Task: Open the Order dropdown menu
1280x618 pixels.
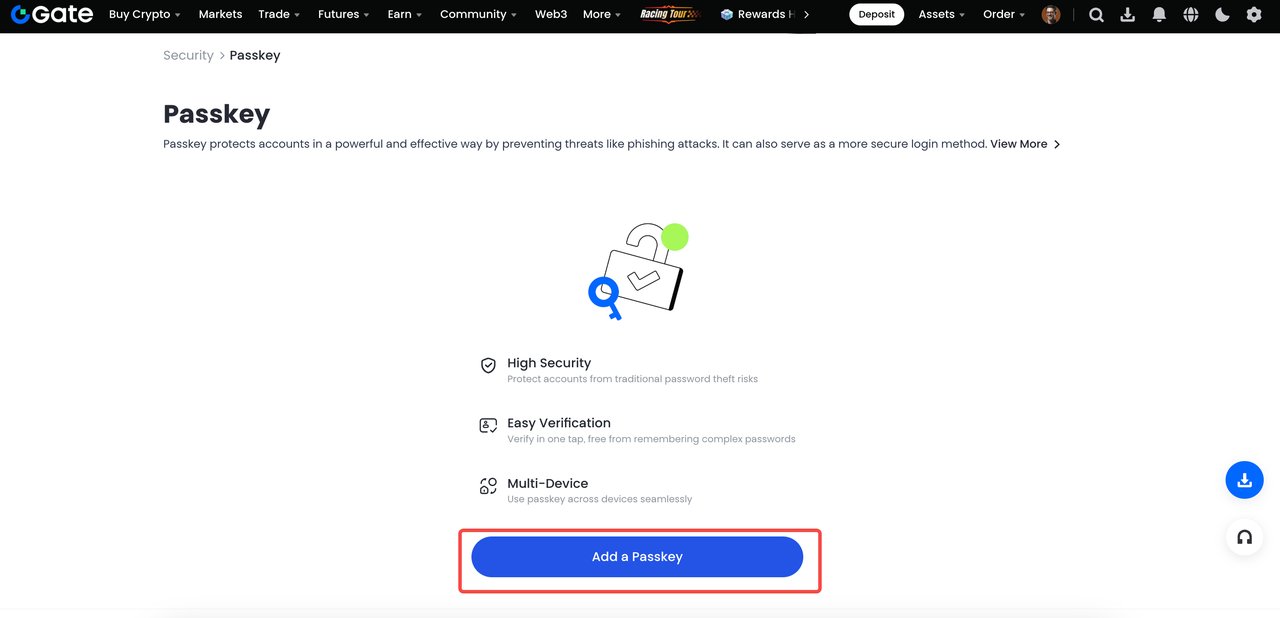Action: tap(1004, 15)
